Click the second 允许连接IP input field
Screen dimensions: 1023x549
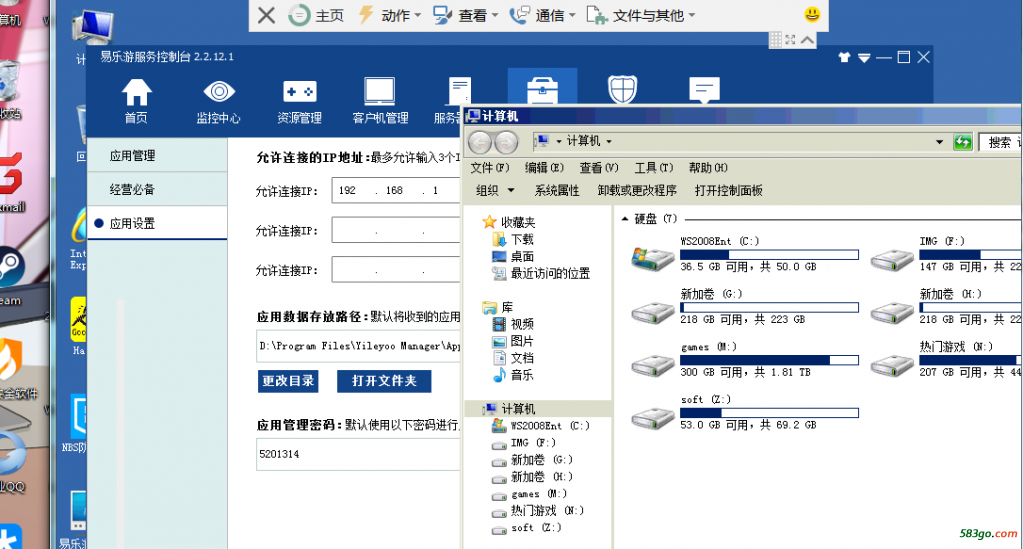point(396,230)
